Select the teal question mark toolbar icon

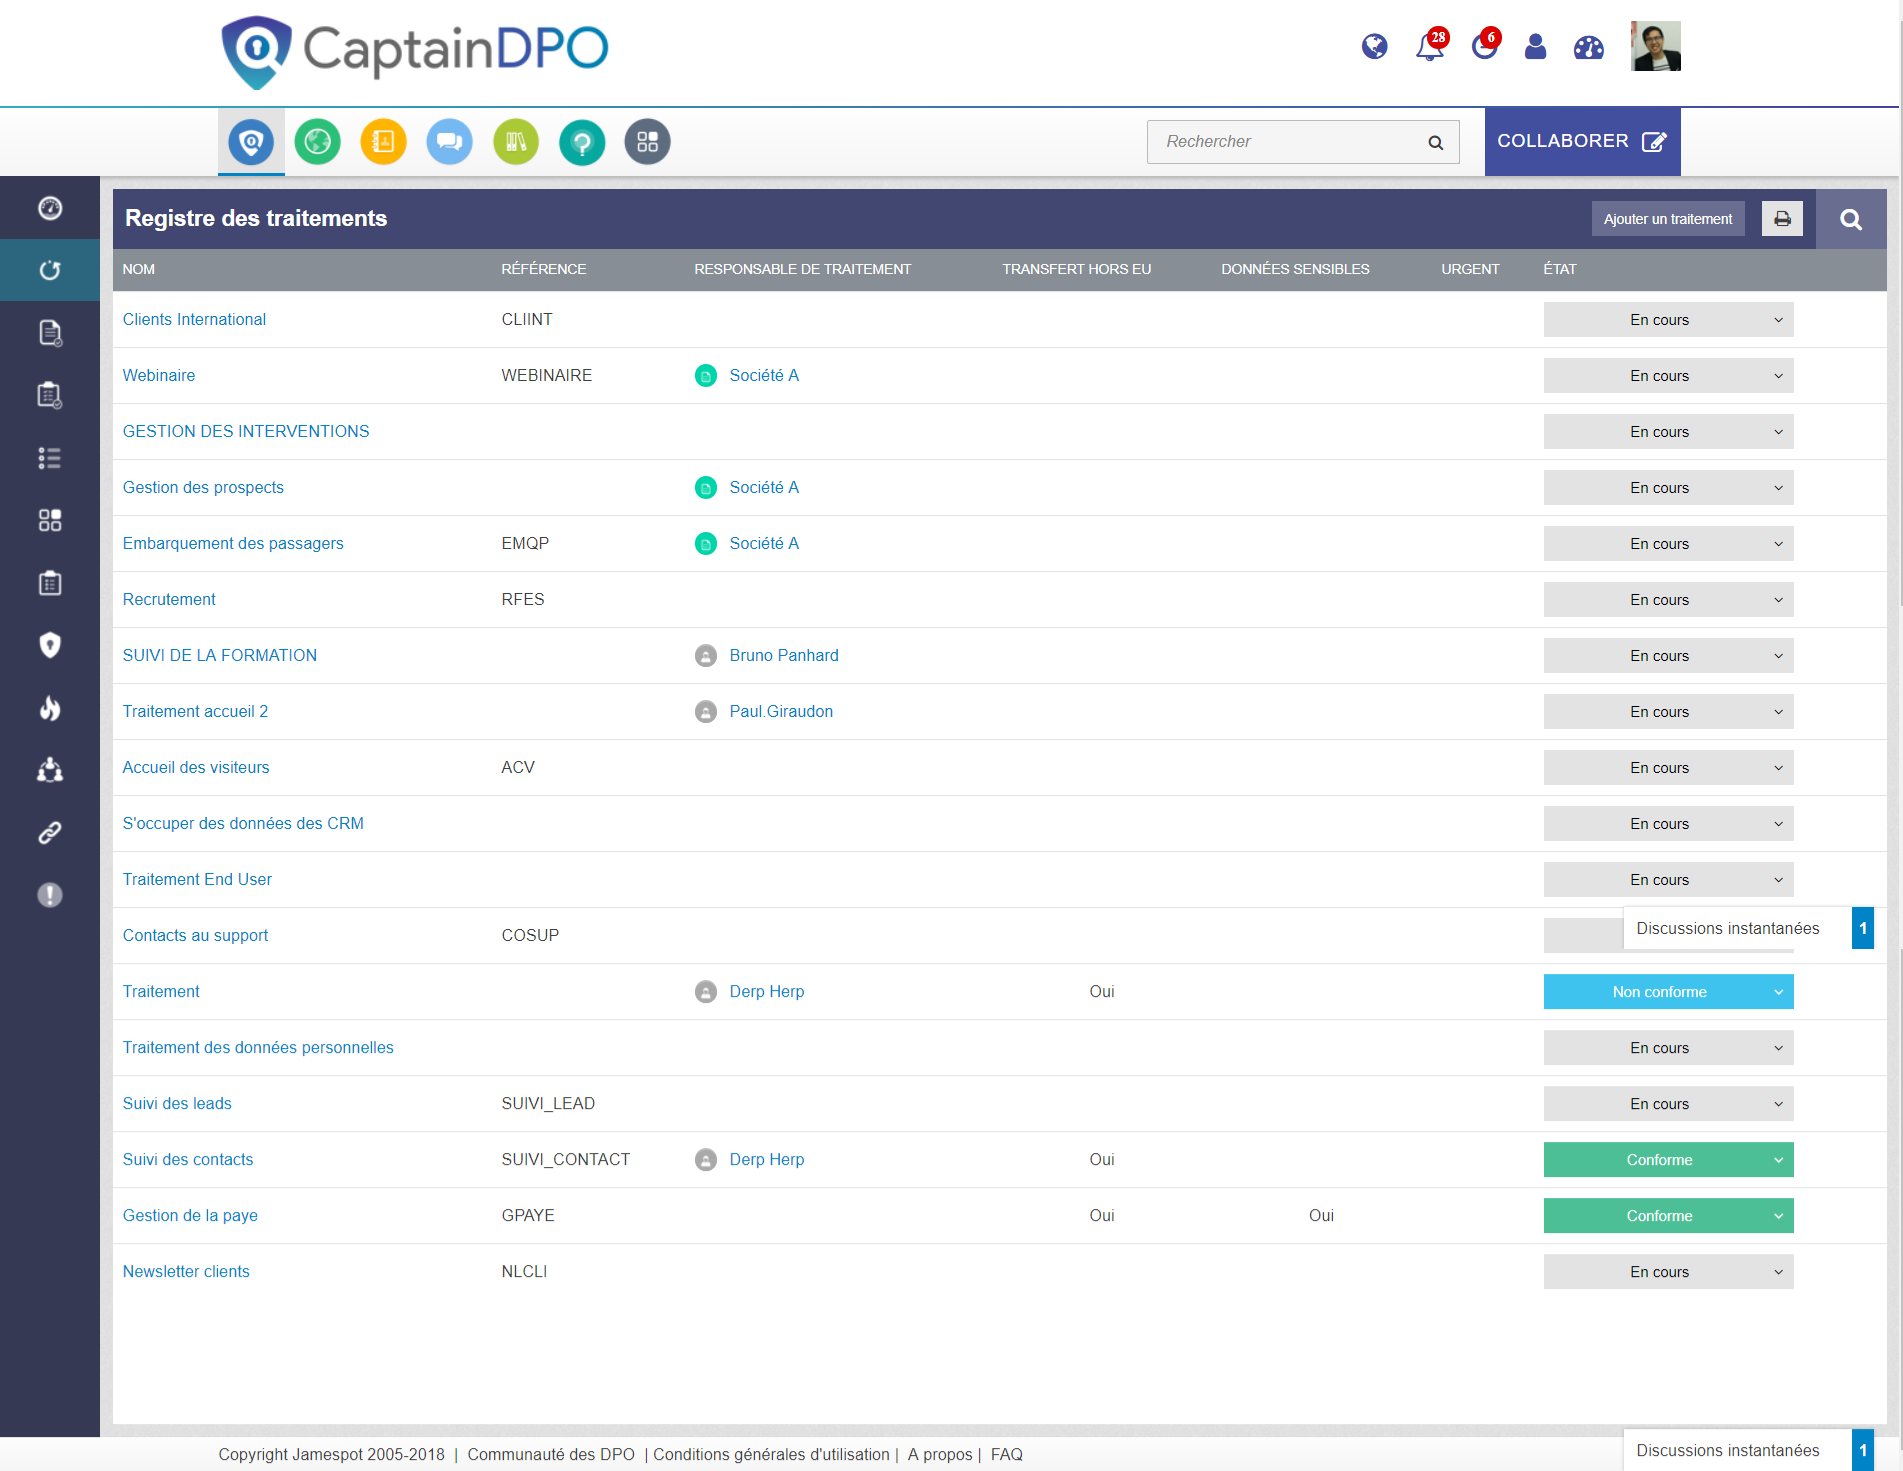582,142
